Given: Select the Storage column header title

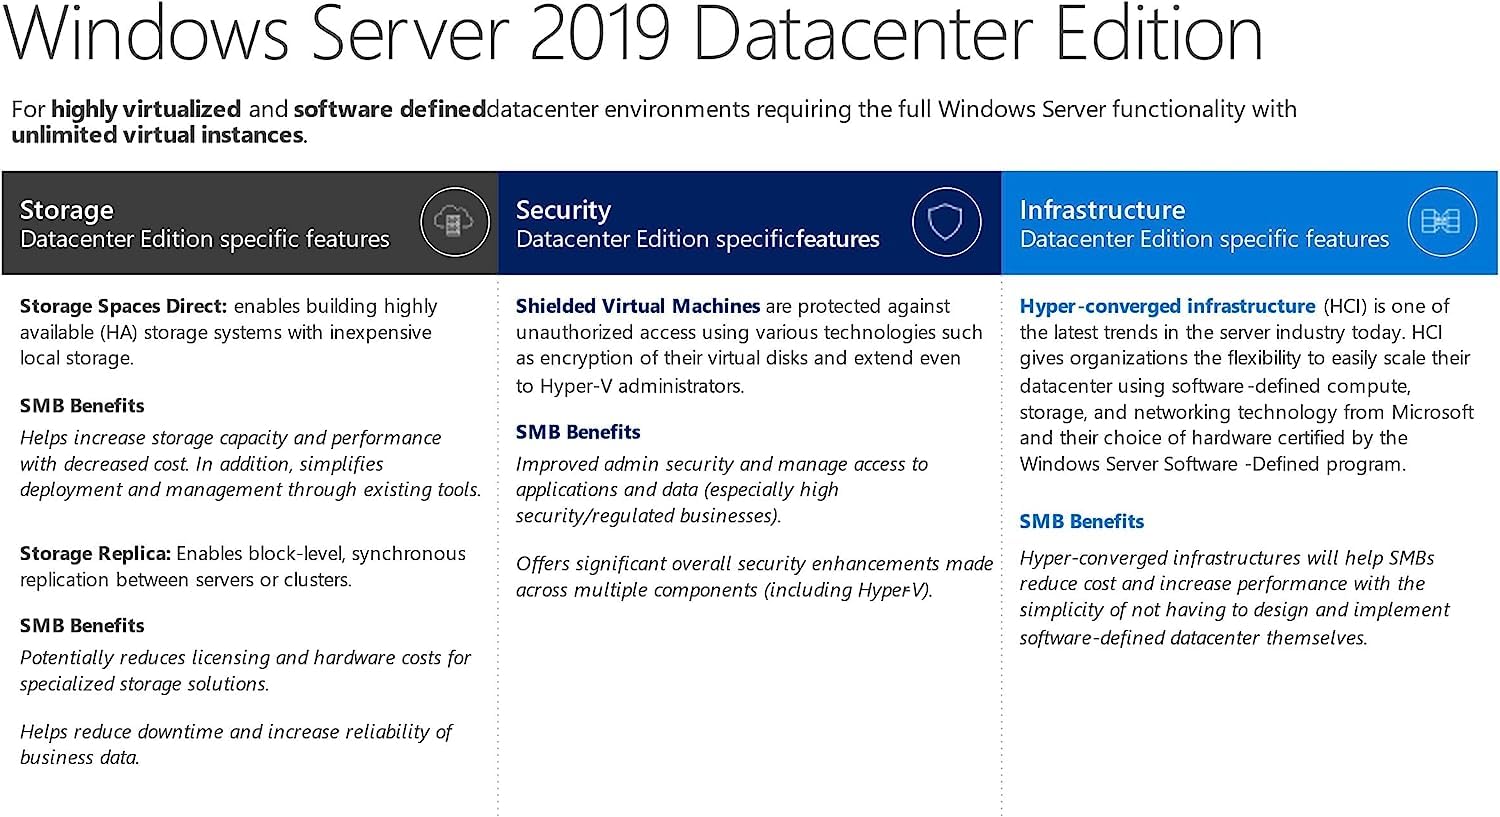Looking at the screenshot, I should point(67,210).
